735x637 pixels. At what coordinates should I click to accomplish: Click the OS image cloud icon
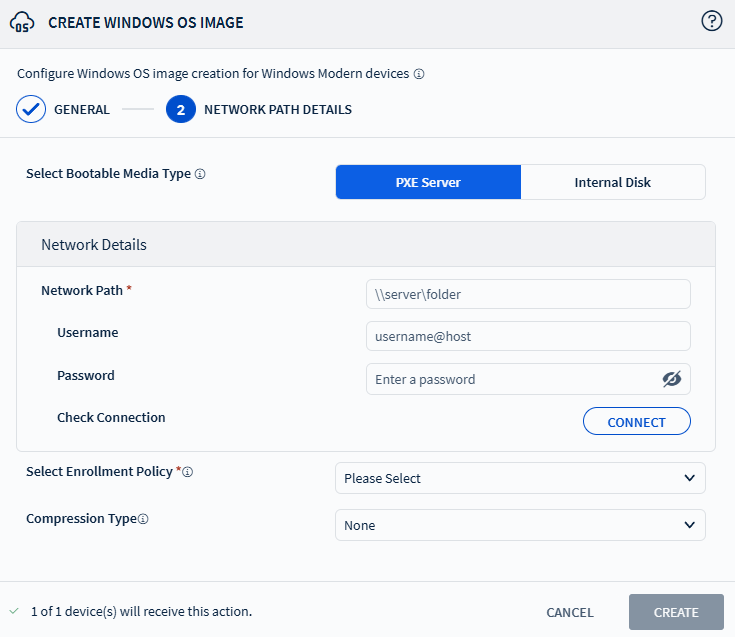pyautogui.click(x=22, y=22)
